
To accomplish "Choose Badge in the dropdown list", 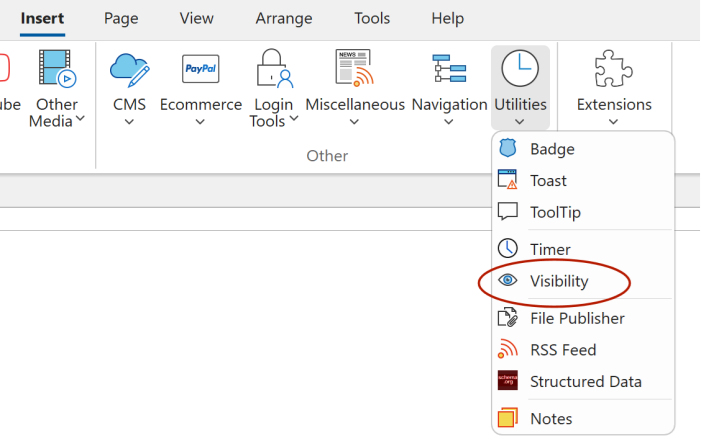I will point(552,149).
